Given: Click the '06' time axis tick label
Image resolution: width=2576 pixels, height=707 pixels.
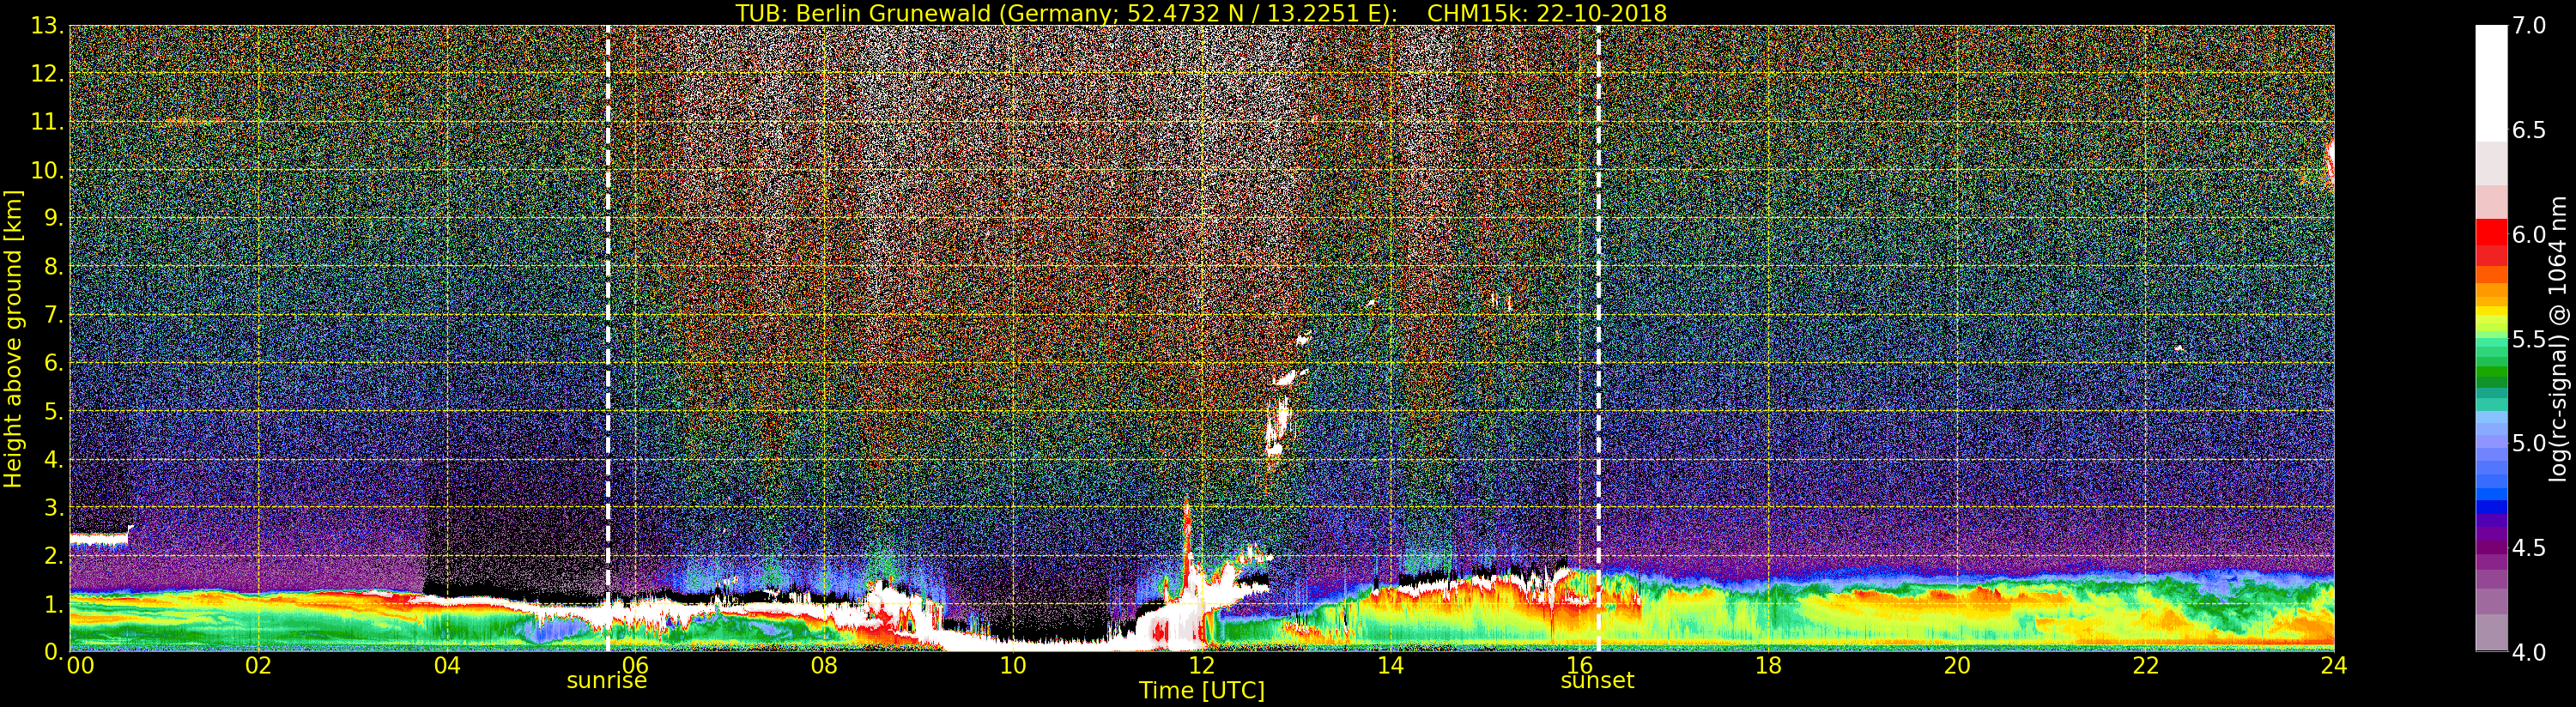Looking at the screenshot, I should click(x=636, y=665).
